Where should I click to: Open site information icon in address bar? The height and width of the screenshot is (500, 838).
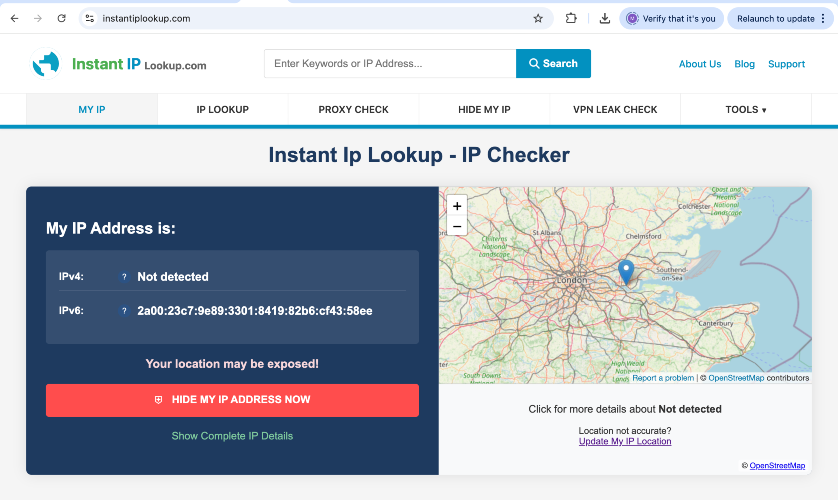click(90, 19)
